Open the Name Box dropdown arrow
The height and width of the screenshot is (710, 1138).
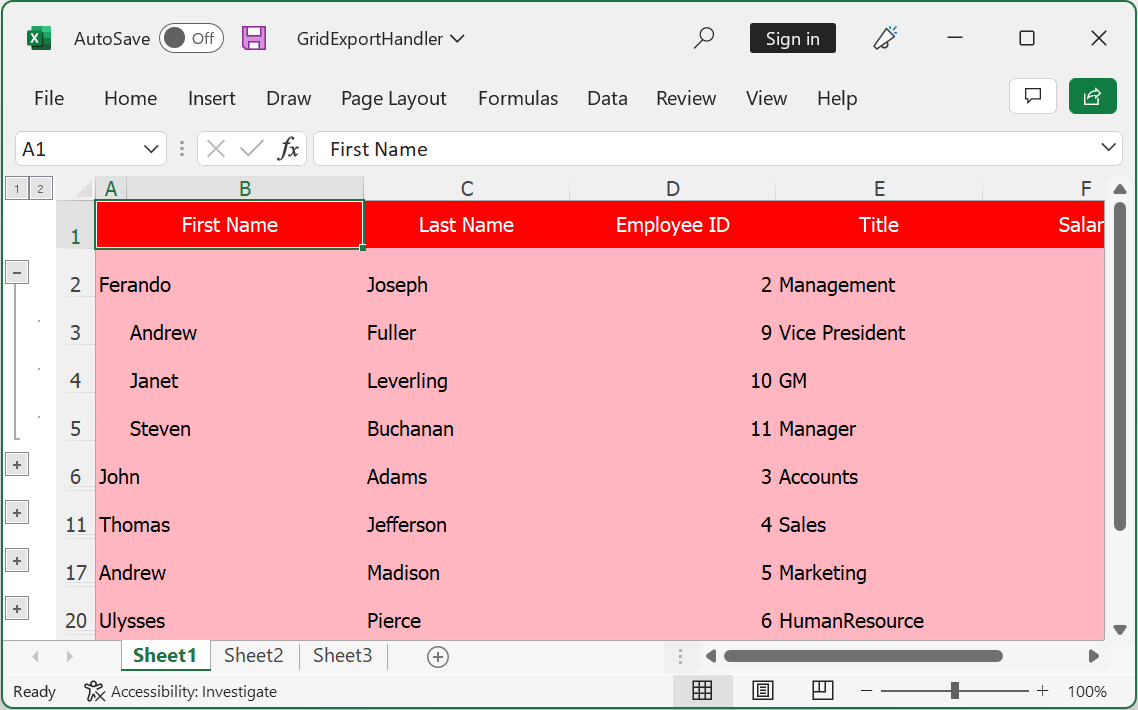coord(151,149)
